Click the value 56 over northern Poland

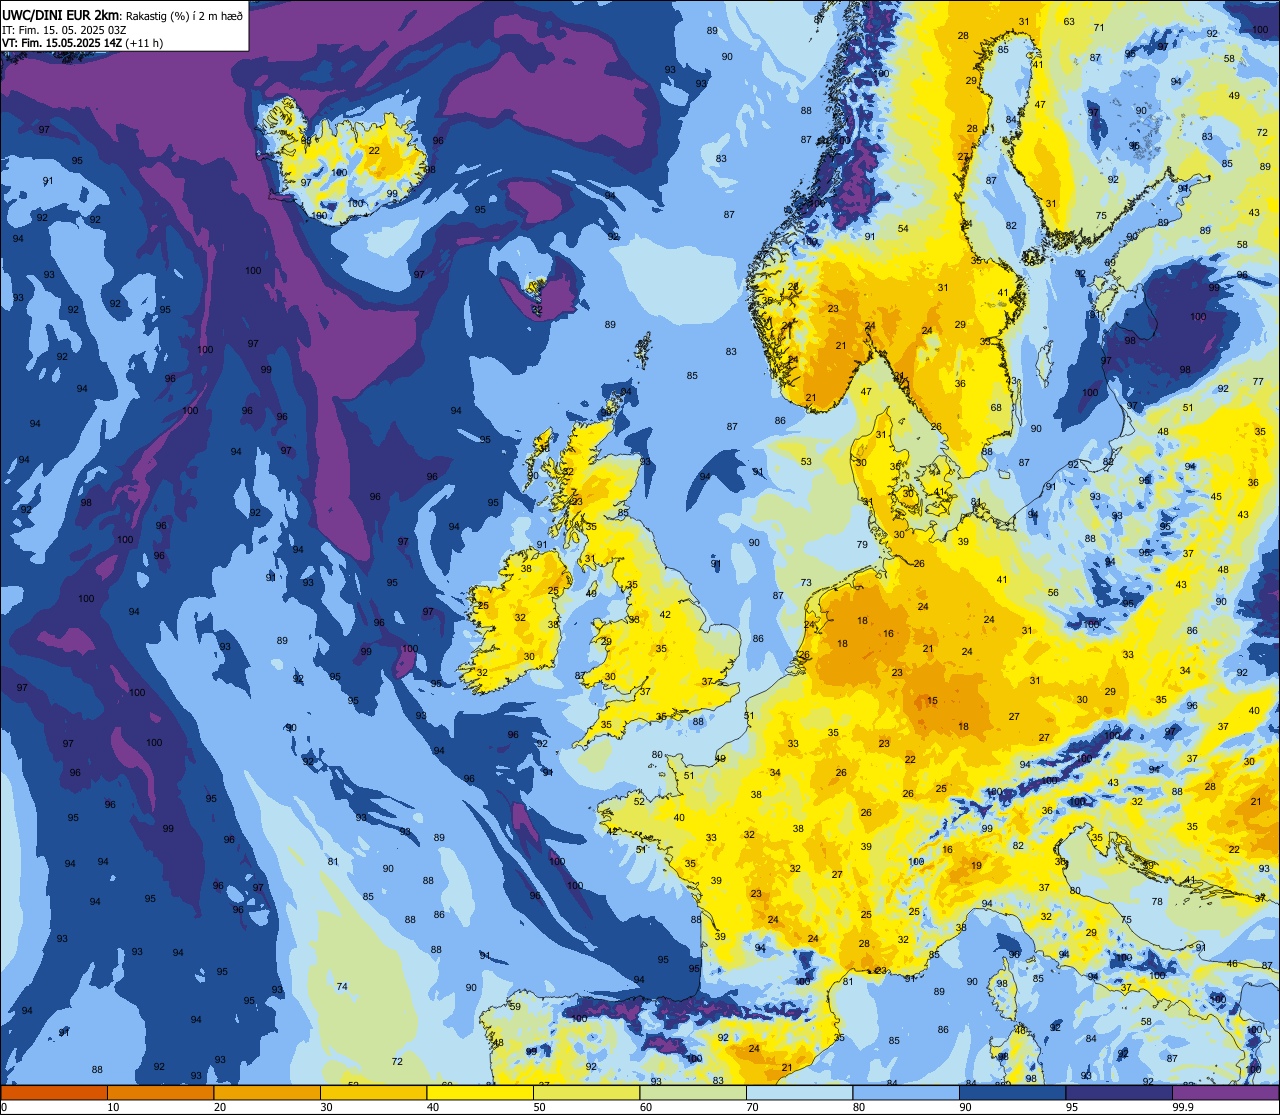coord(1053,593)
